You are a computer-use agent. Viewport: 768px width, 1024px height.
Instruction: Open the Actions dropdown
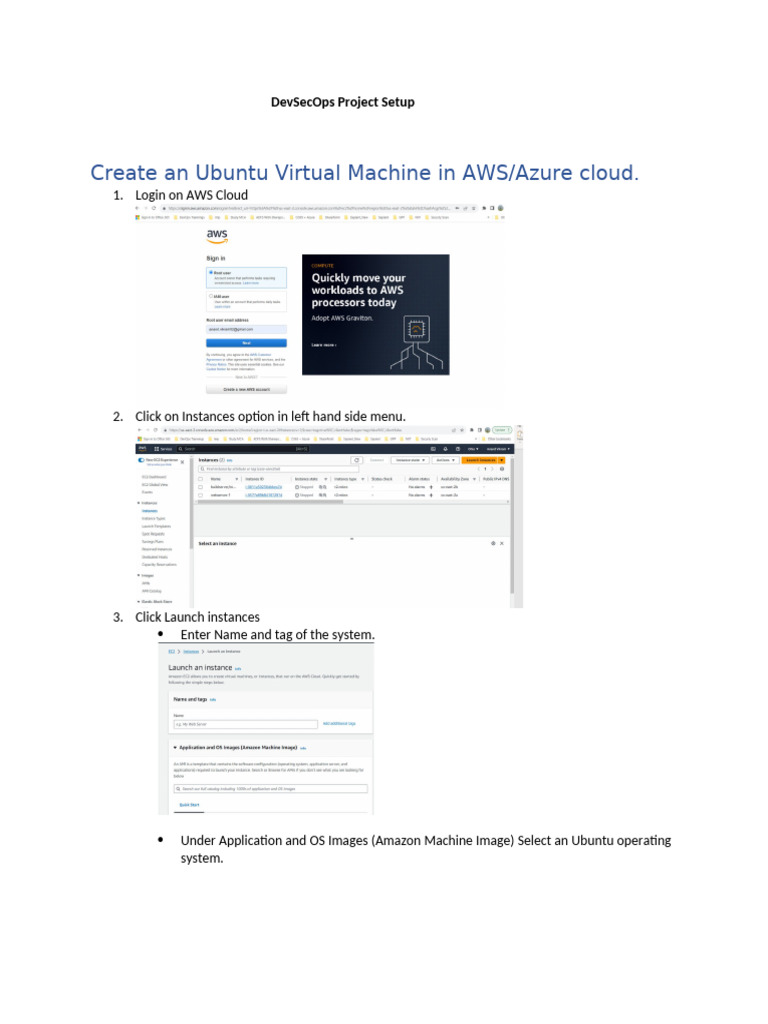pos(445,460)
